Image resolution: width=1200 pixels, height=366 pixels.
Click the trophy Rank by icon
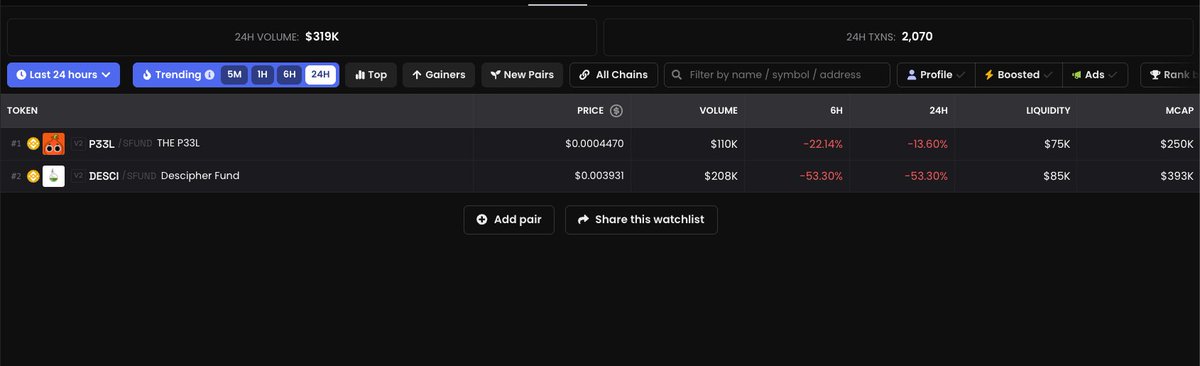point(1155,75)
